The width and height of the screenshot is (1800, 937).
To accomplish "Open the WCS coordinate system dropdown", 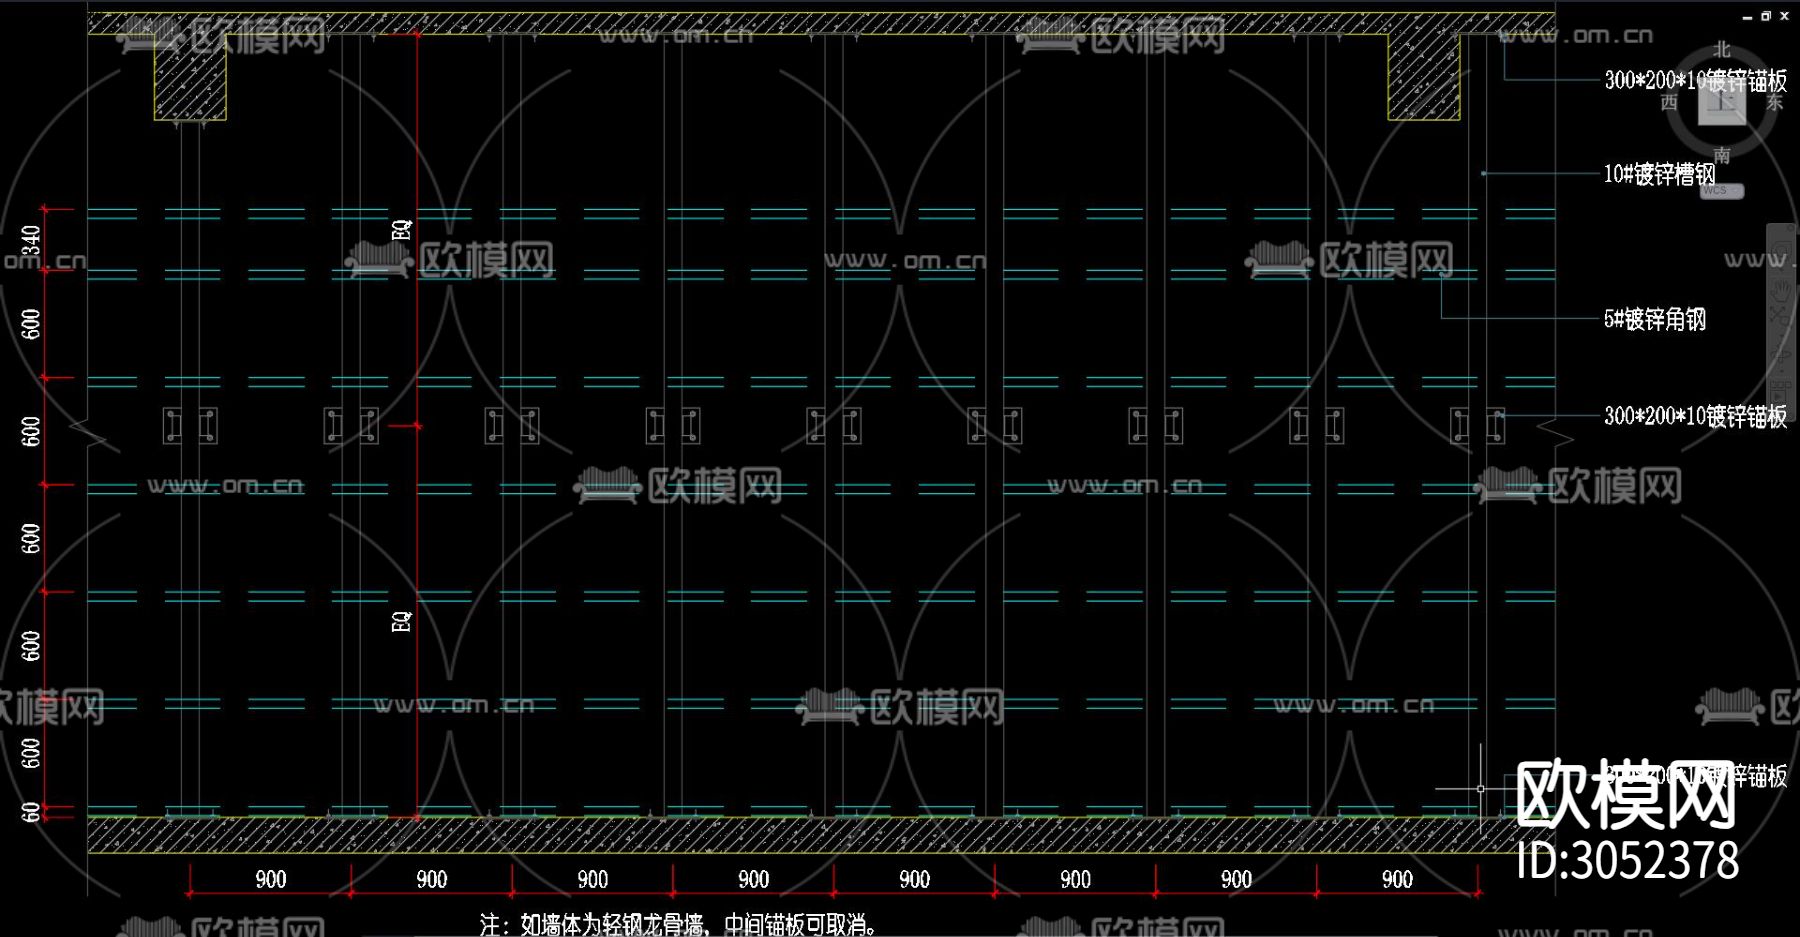I will [x=1722, y=191].
